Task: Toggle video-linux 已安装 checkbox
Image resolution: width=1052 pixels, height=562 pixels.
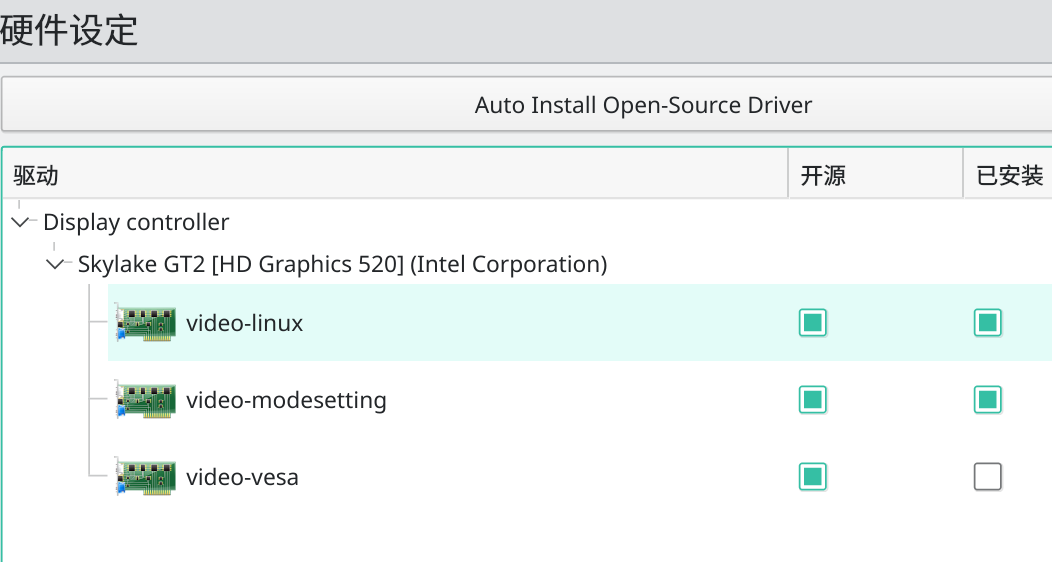Action: (988, 323)
